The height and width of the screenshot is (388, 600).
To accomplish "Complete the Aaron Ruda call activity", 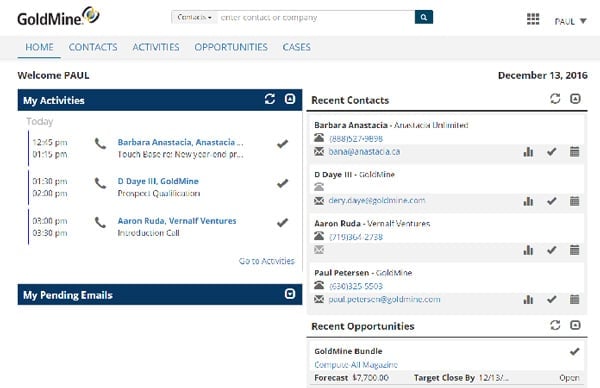I will click(282, 222).
